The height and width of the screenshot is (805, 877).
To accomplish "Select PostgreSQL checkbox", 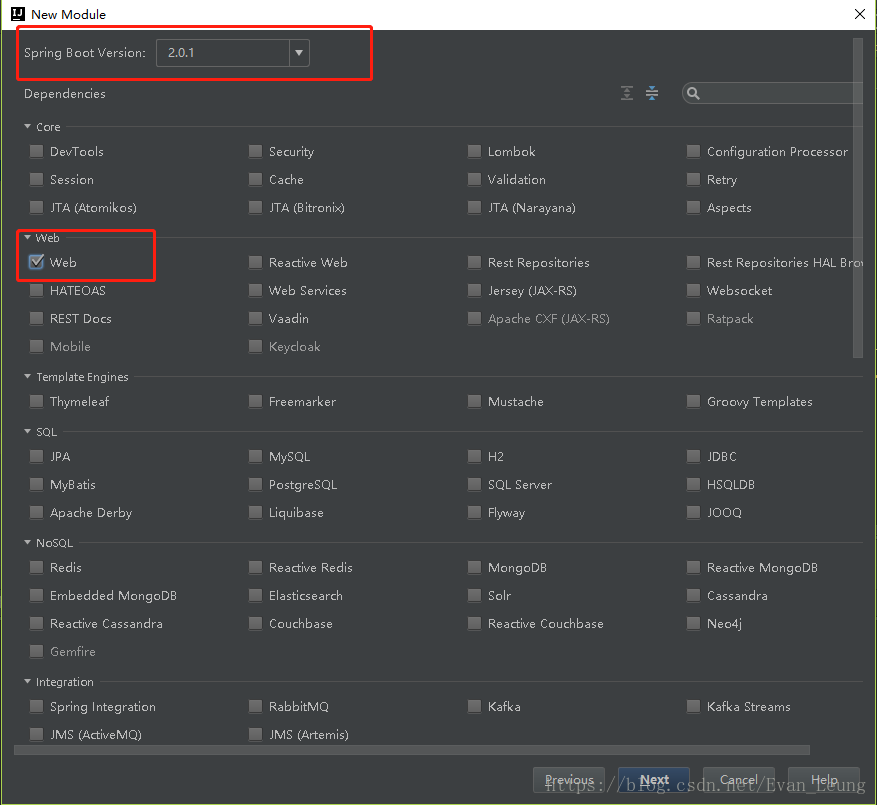I will [256, 484].
